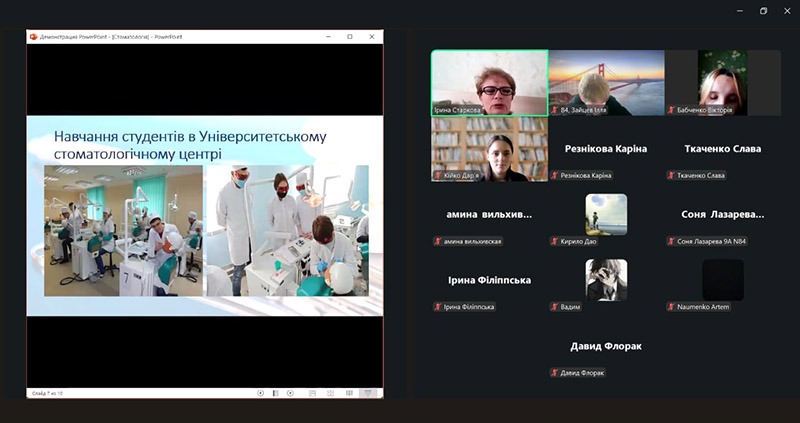The height and width of the screenshot is (423, 800).
Task: Open the slide menu icon between the arrows
Action: [275, 393]
